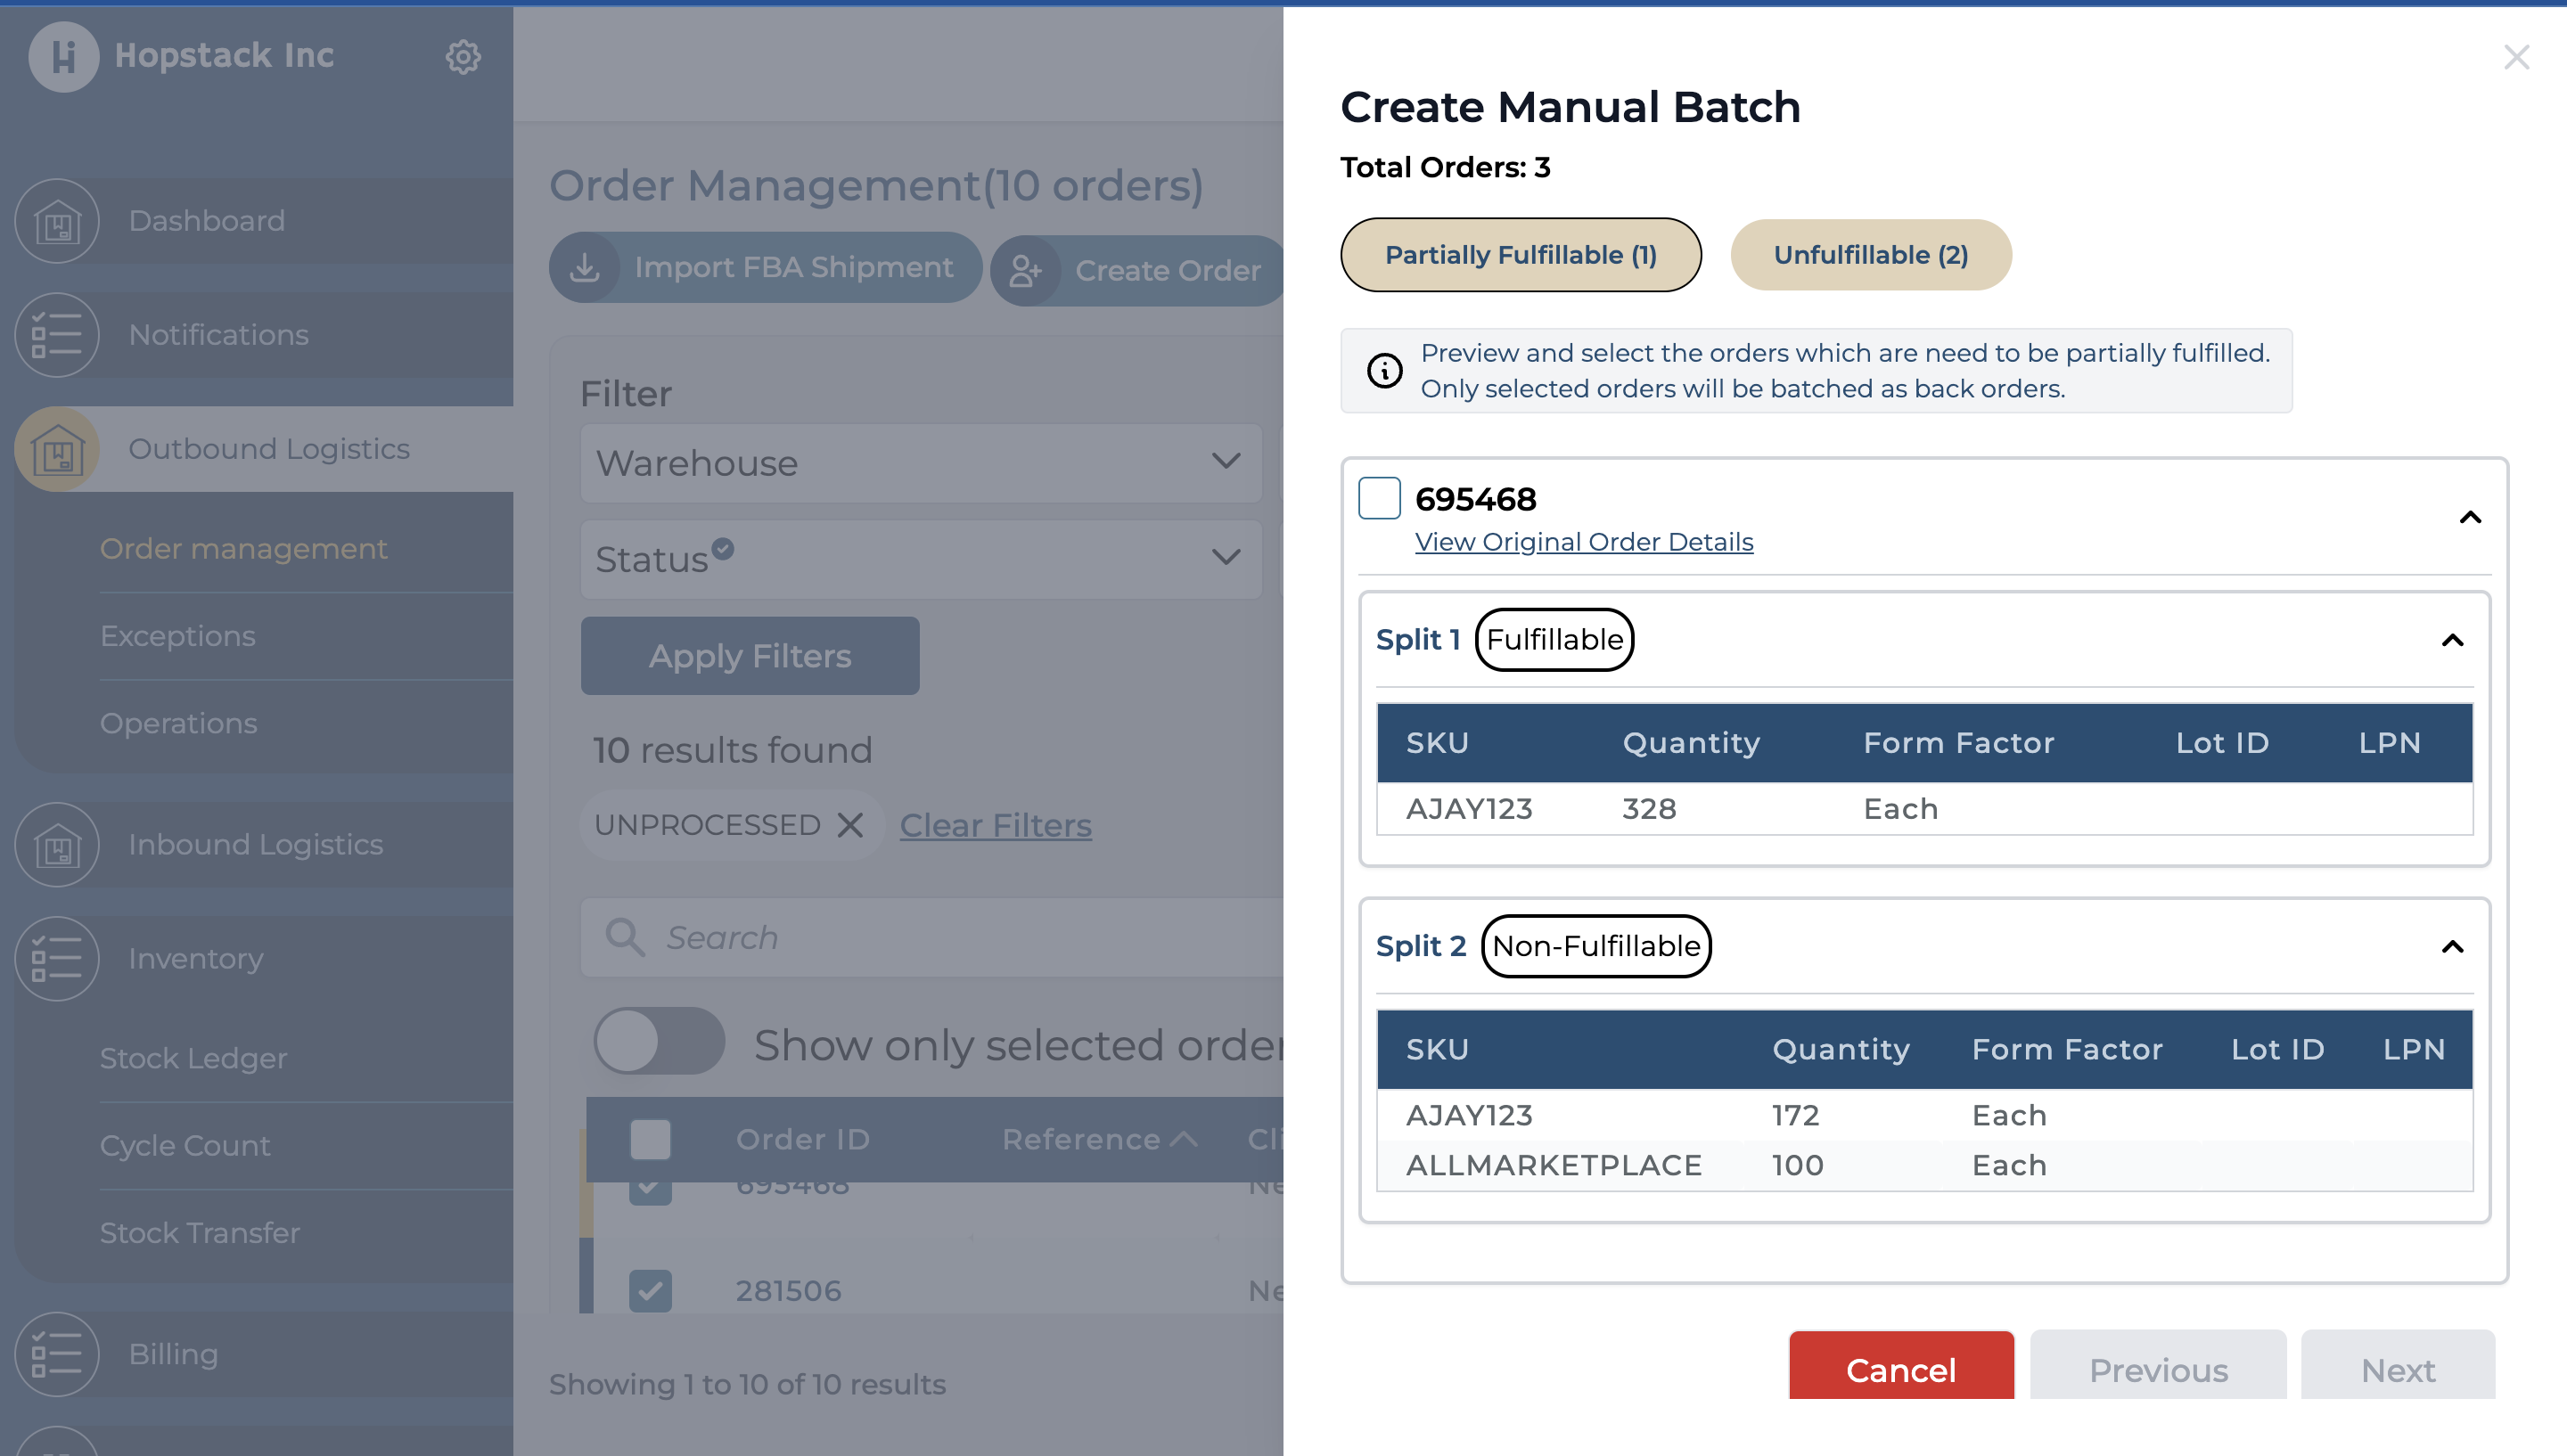2567x1456 pixels.
Task: Click the Notifications list icon
Action: pyautogui.click(x=57, y=335)
